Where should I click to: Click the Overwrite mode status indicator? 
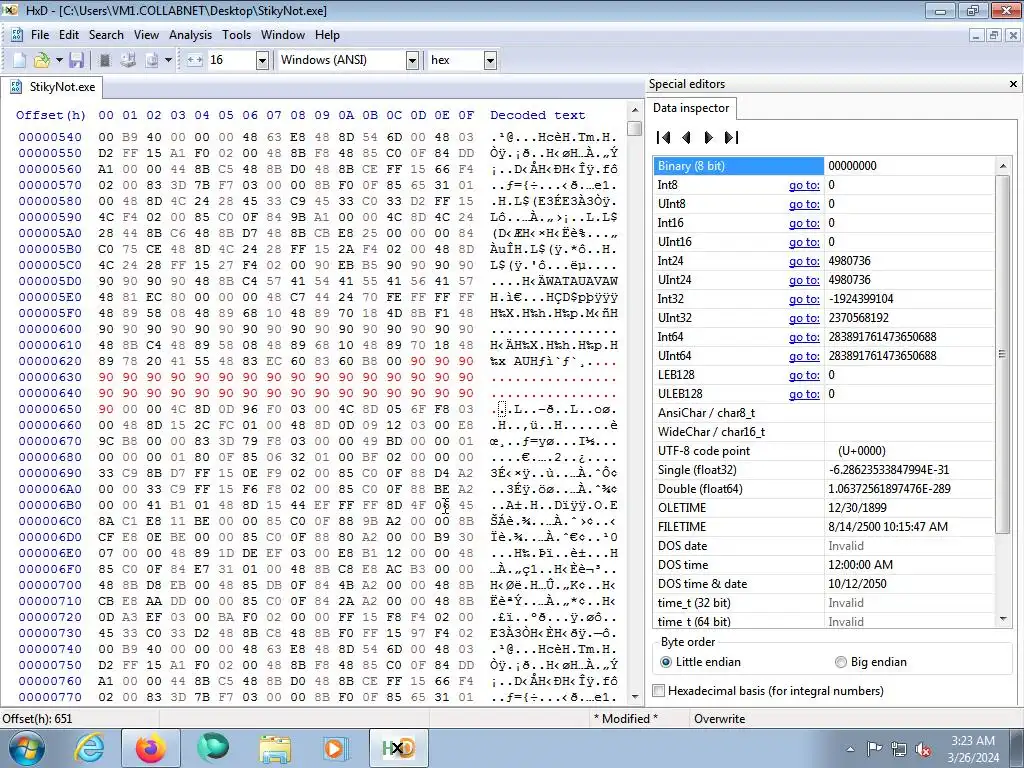click(719, 719)
